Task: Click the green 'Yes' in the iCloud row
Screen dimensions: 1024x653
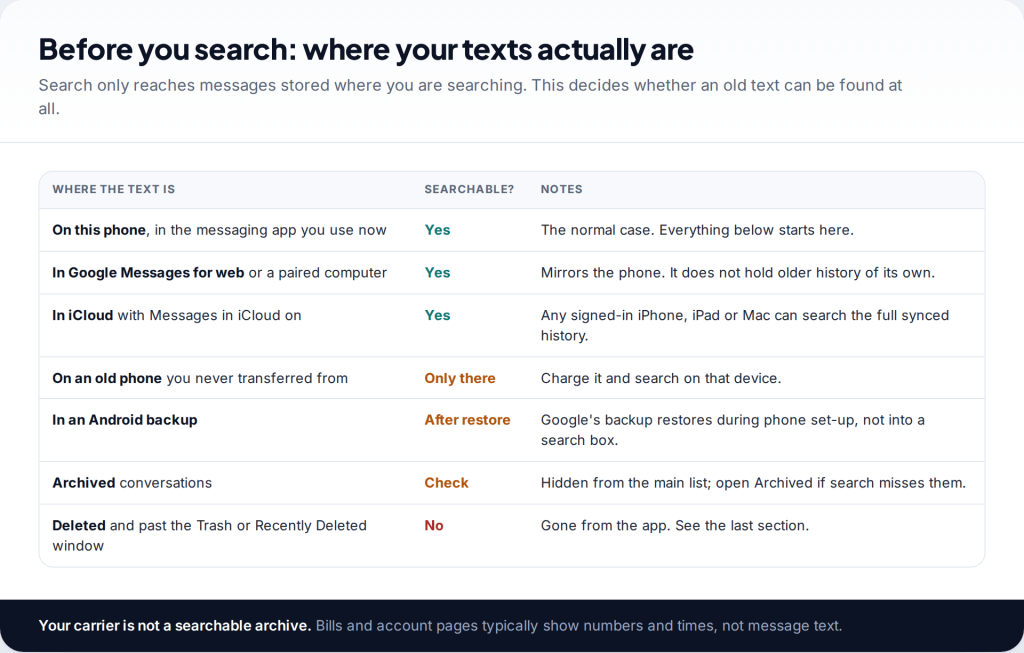Action: pos(437,315)
